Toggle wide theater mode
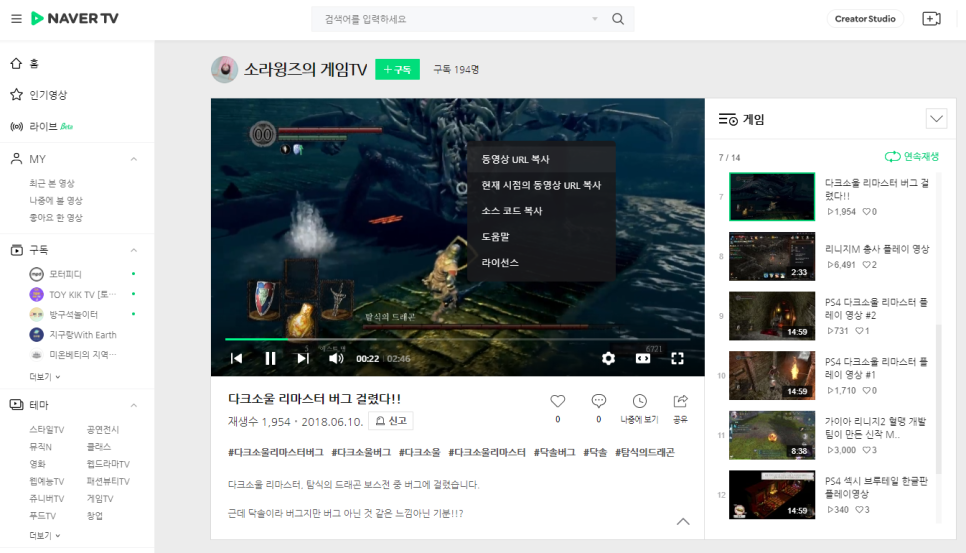This screenshot has height=553, width=966. (x=643, y=358)
